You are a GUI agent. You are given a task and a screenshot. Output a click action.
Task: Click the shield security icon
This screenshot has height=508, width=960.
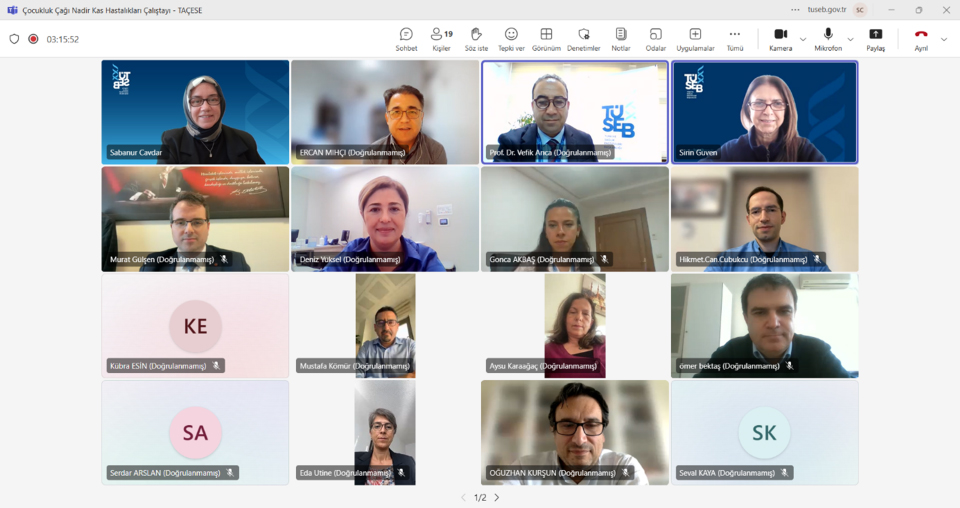[14, 39]
